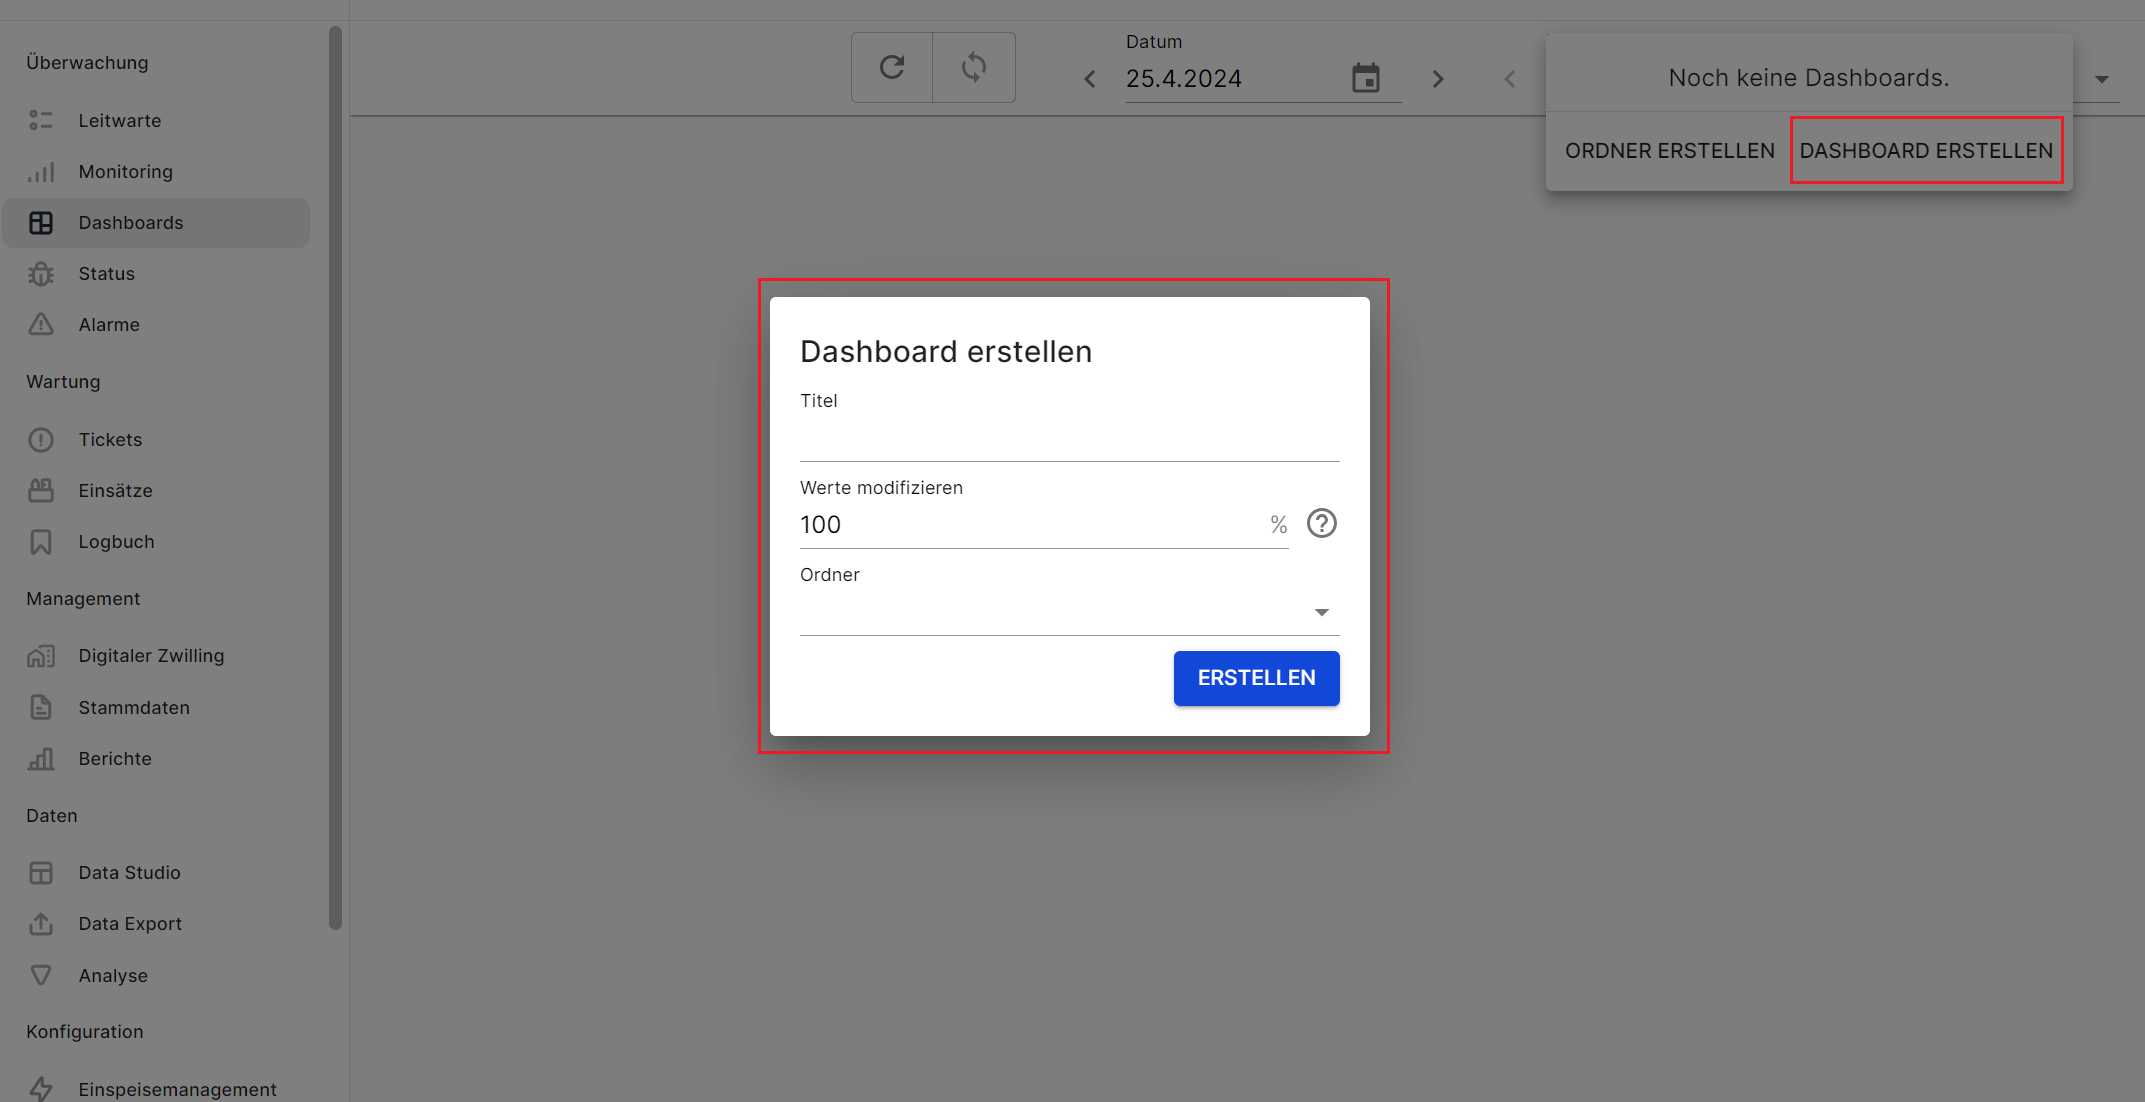
Task: Open the Tickets page
Action: tap(110, 440)
